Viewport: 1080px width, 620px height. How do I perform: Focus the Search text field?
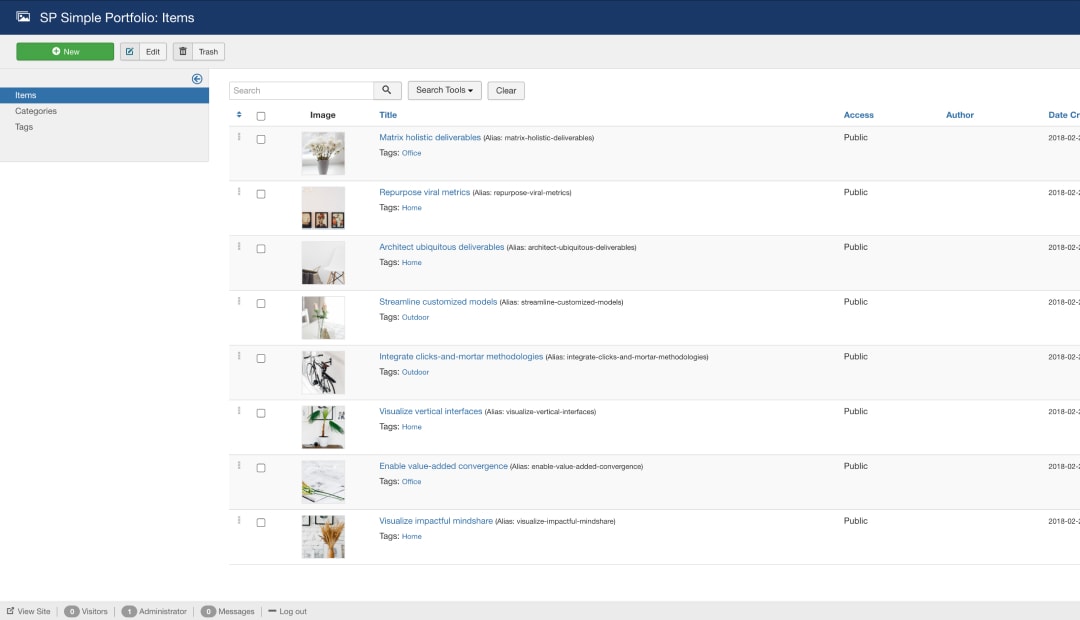coord(301,90)
